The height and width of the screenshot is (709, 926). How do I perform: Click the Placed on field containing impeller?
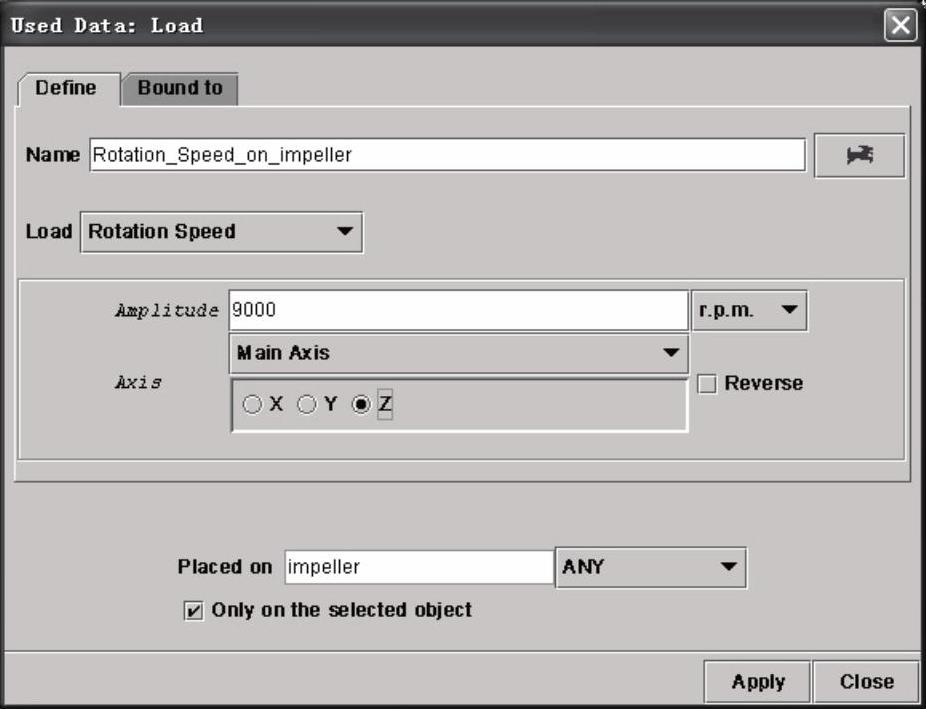(x=418, y=567)
